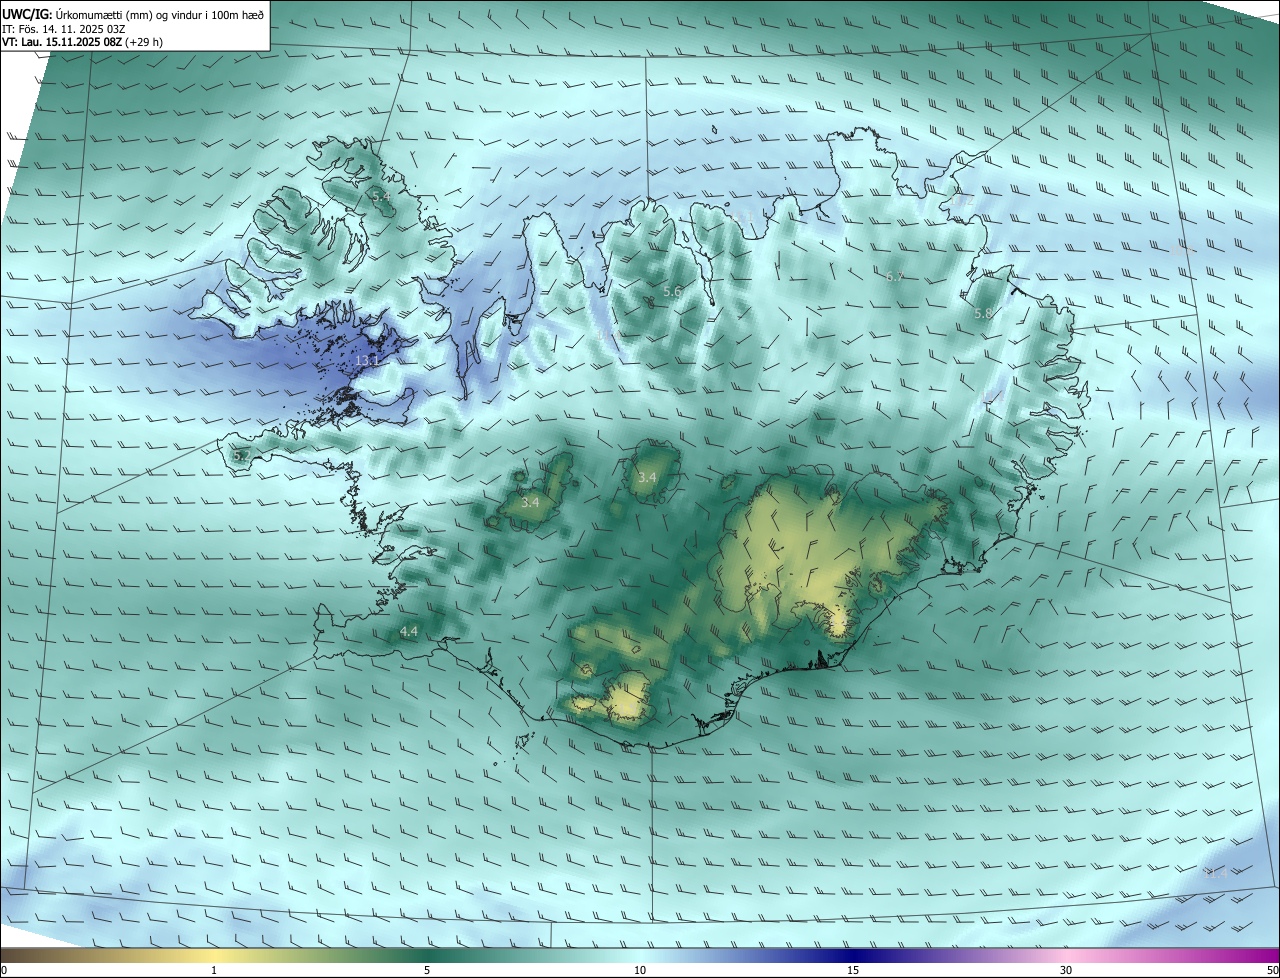This screenshot has width=1280, height=978.
Task: Click the 0 tick label on the color scale
Action: pos(4,970)
